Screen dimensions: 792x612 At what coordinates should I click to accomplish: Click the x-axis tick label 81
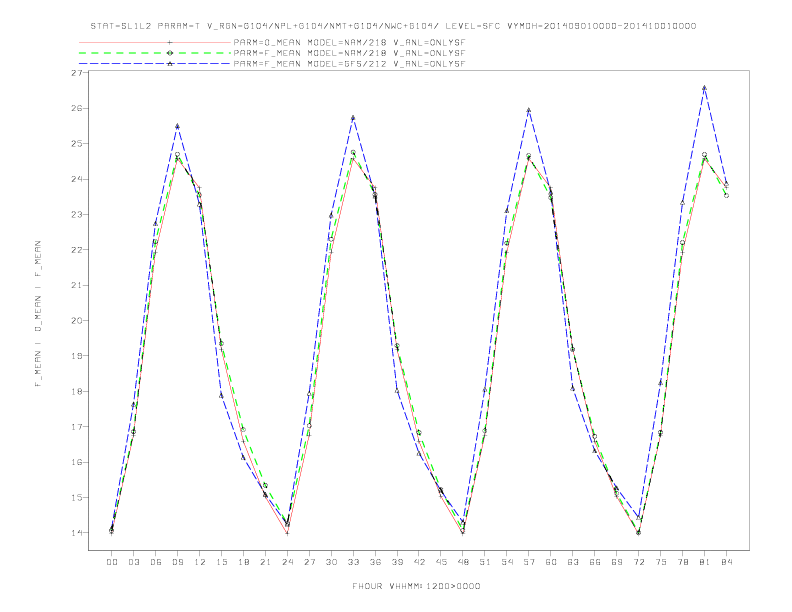click(705, 562)
